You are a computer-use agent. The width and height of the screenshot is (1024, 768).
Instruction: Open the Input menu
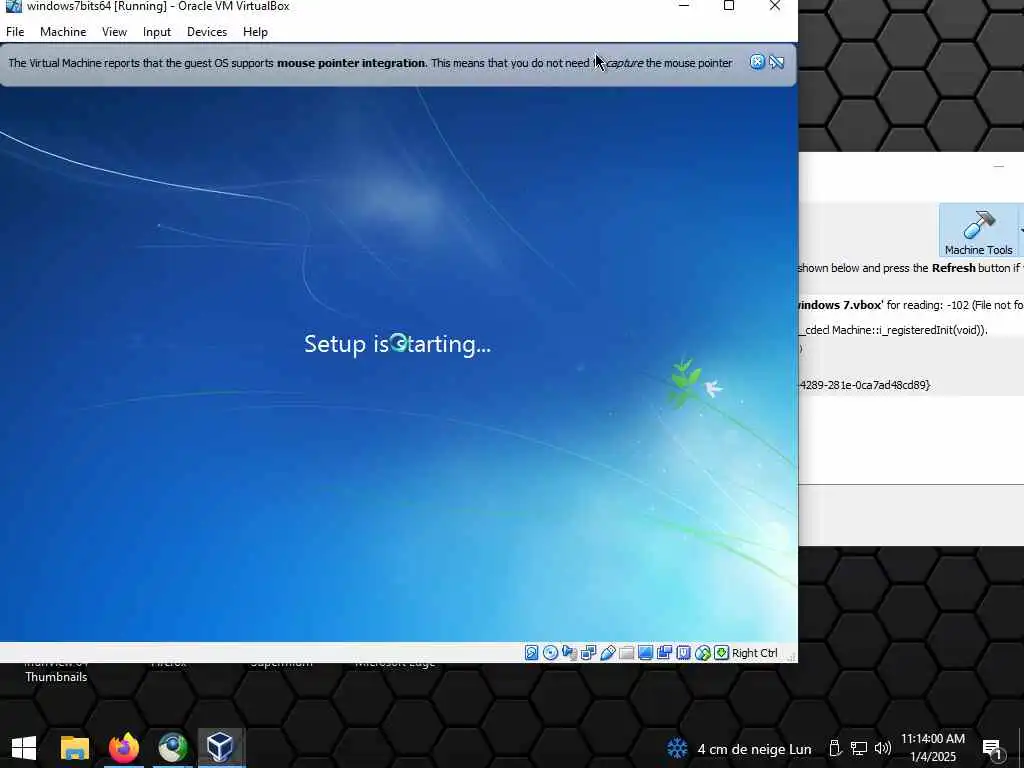pos(157,31)
